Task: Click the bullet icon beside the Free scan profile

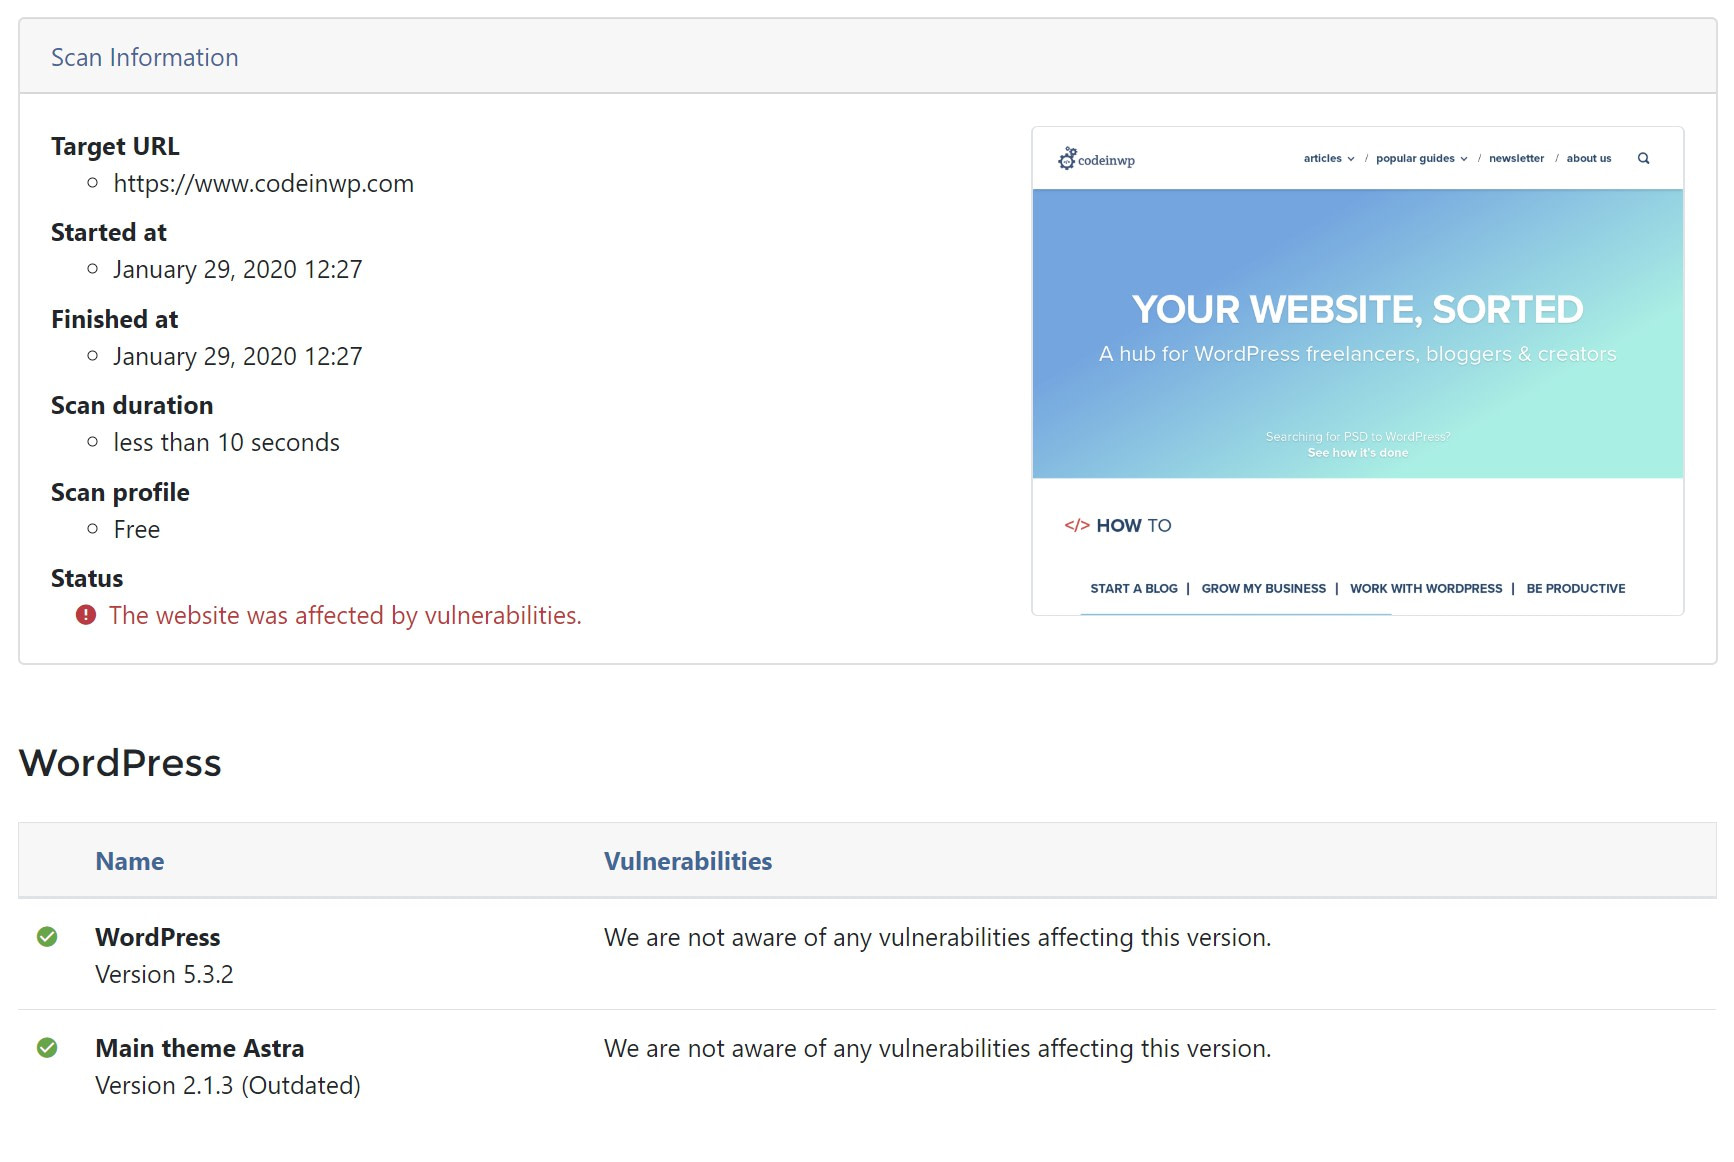Action: [x=93, y=530]
